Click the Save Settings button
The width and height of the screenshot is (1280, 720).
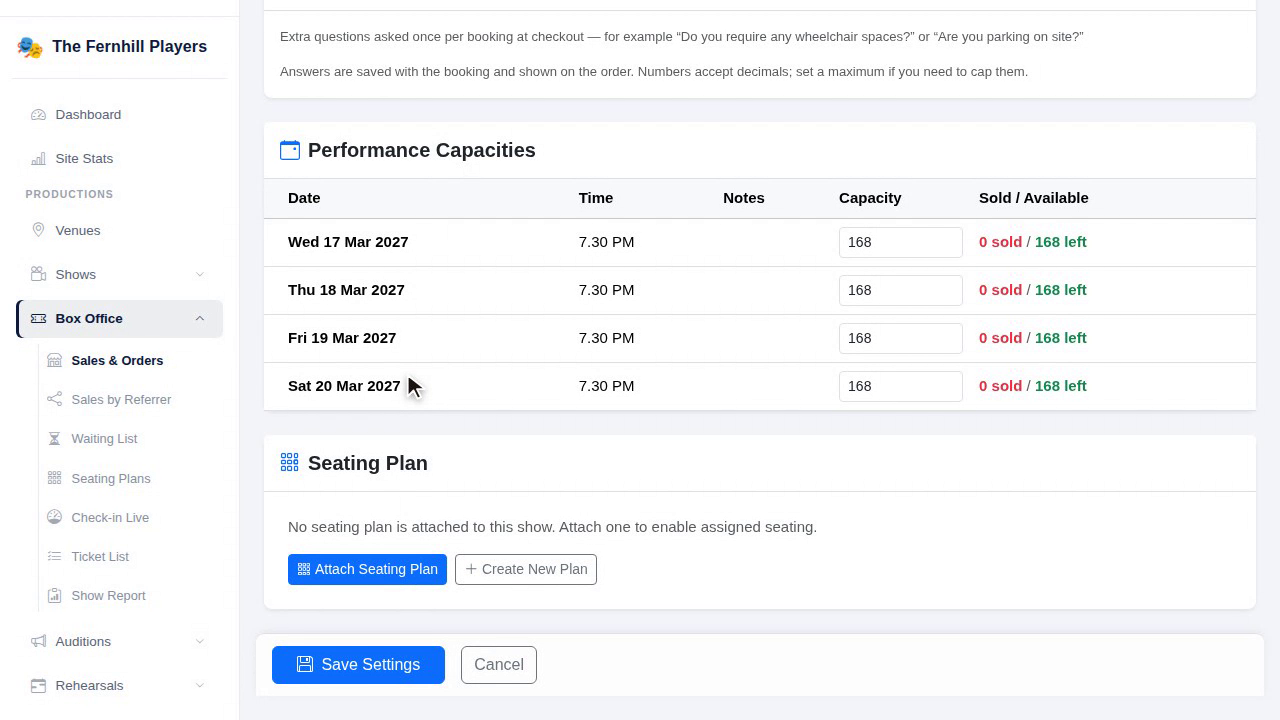pos(358,665)
